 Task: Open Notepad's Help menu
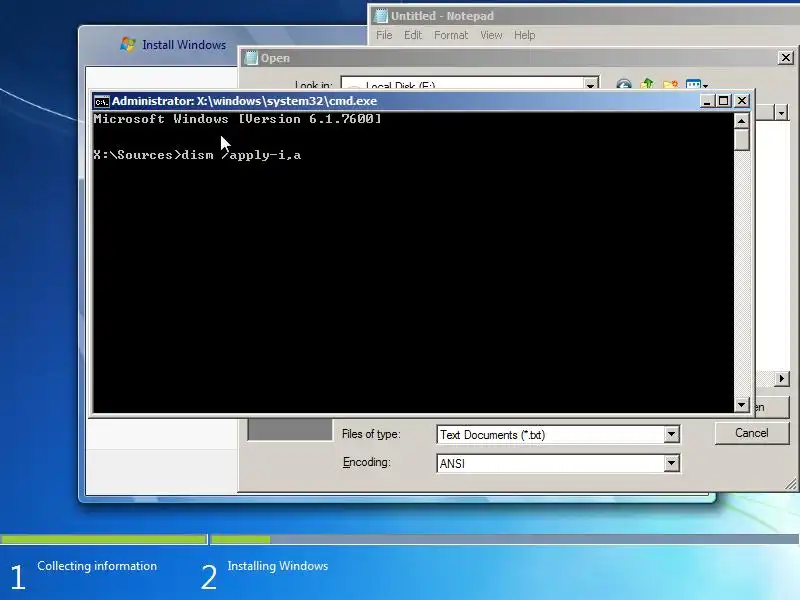point(524,35)
